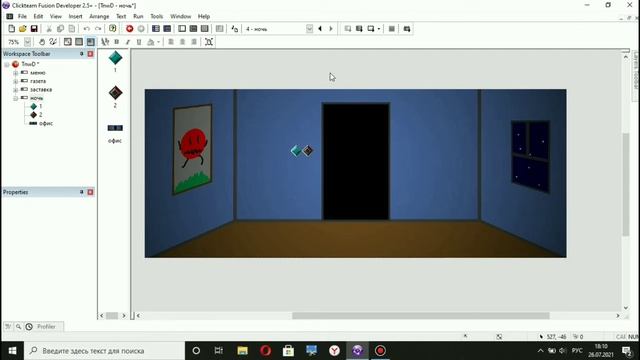Click the frame editor vertical scrollbar thumb
640x360 pixels.
[x=626, y=184]
